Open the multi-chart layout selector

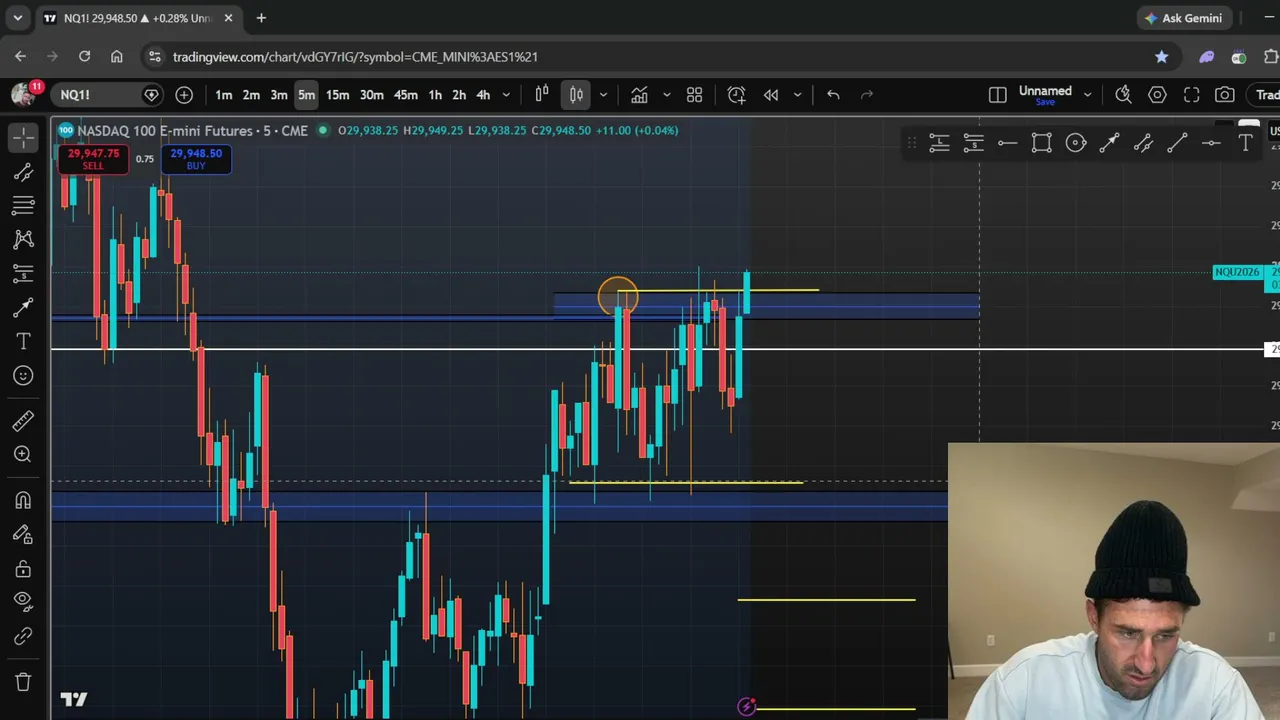(x=997, y=95)
